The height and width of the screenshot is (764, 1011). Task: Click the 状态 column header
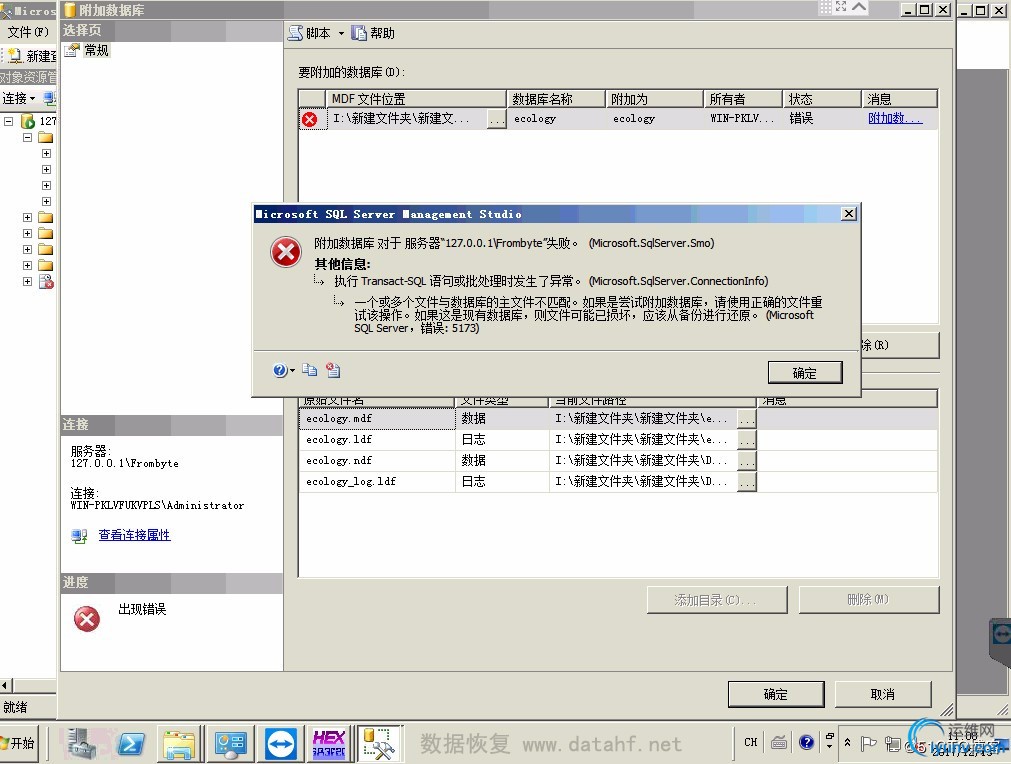(x=823, y=99)
